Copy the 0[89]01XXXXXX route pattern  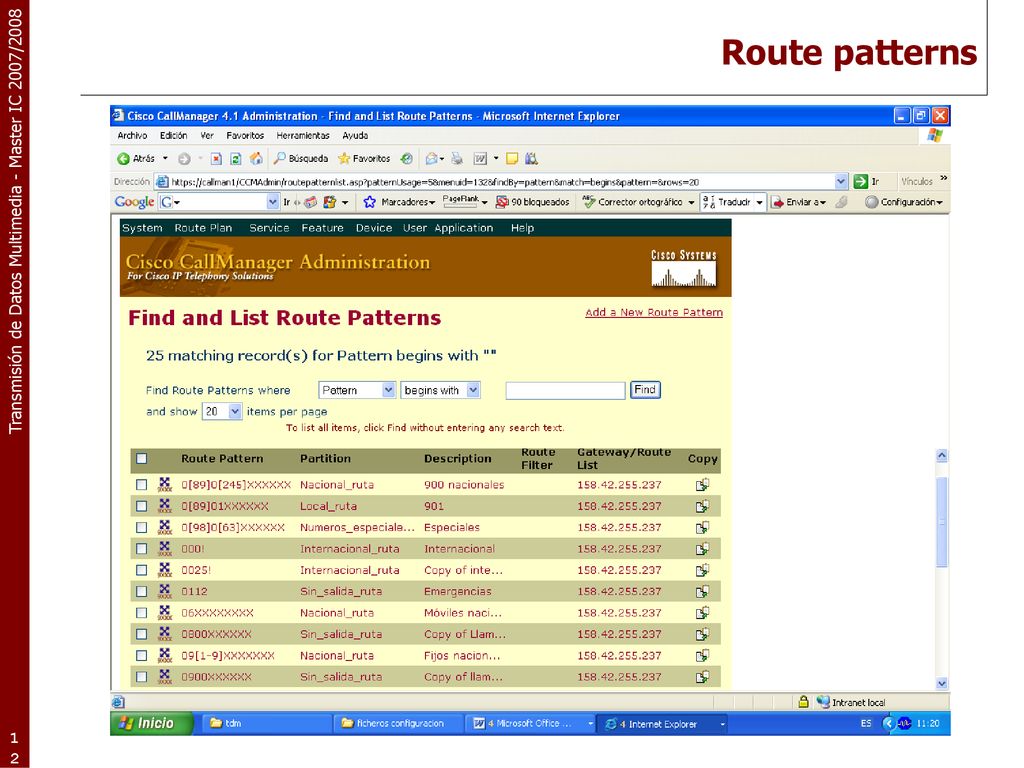[703, 506]
